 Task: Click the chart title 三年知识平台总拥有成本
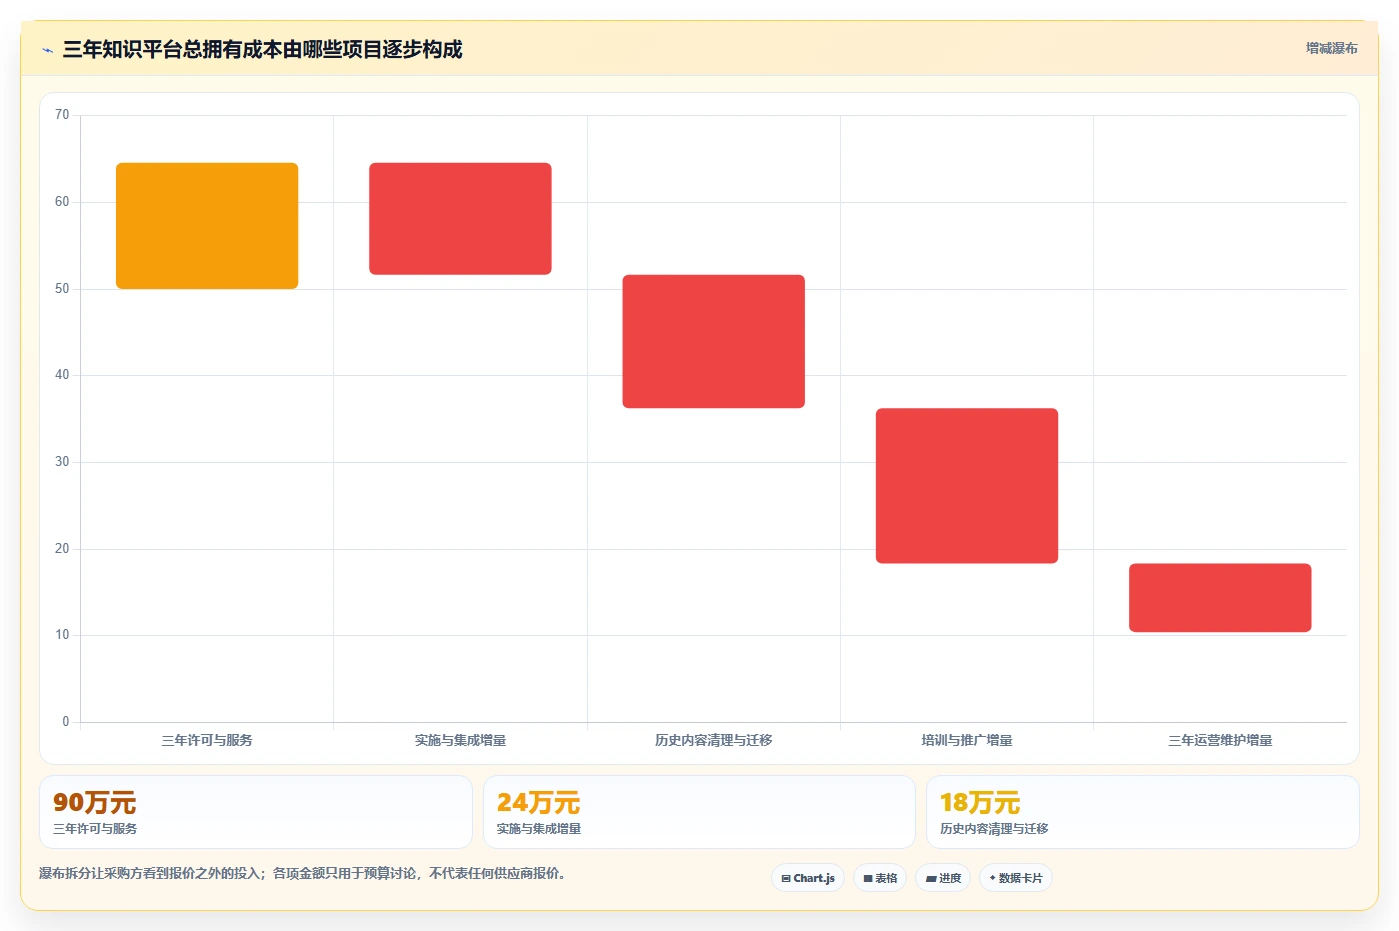(262, 49)
